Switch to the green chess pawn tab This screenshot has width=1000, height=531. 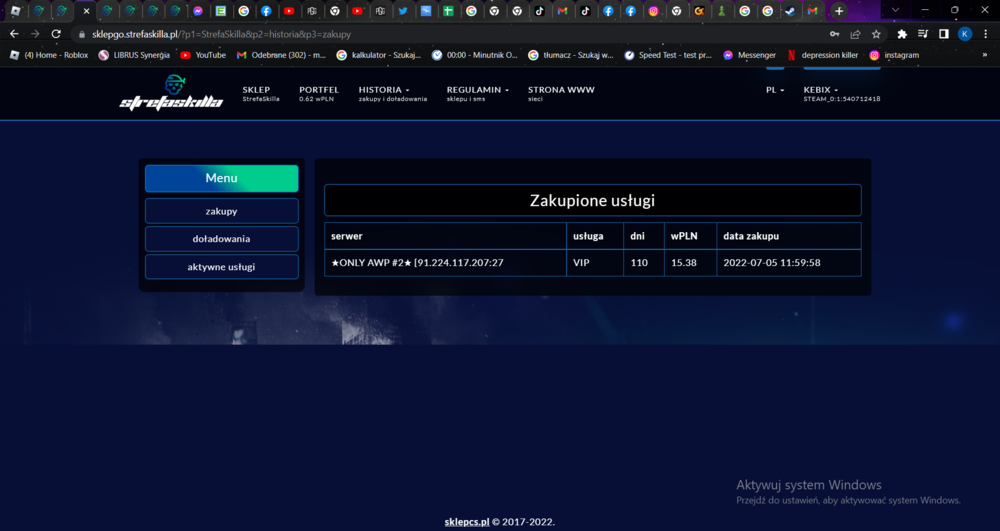pos(722,11)
